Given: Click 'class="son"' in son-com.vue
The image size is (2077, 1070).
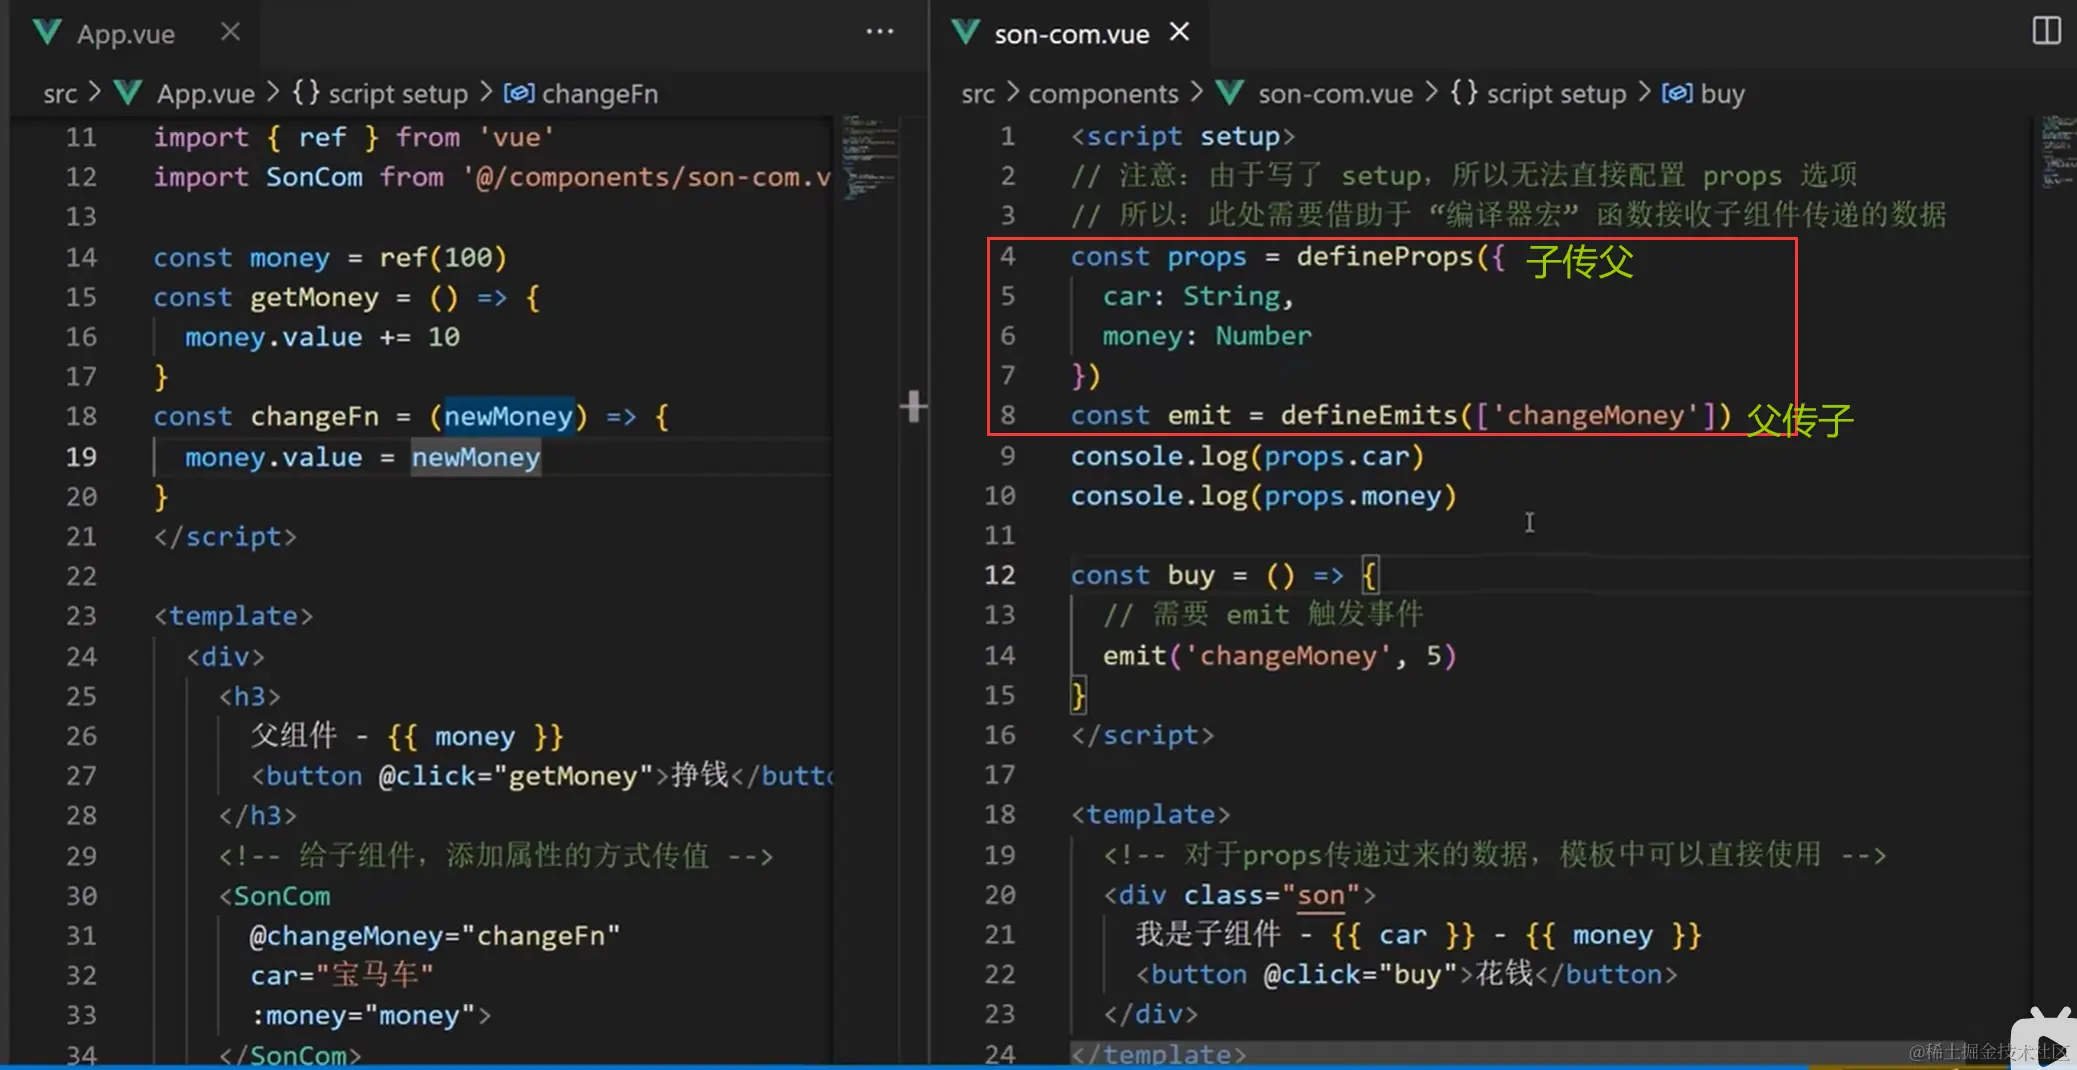Looking at the screenshot, I should coord(1272,895).
